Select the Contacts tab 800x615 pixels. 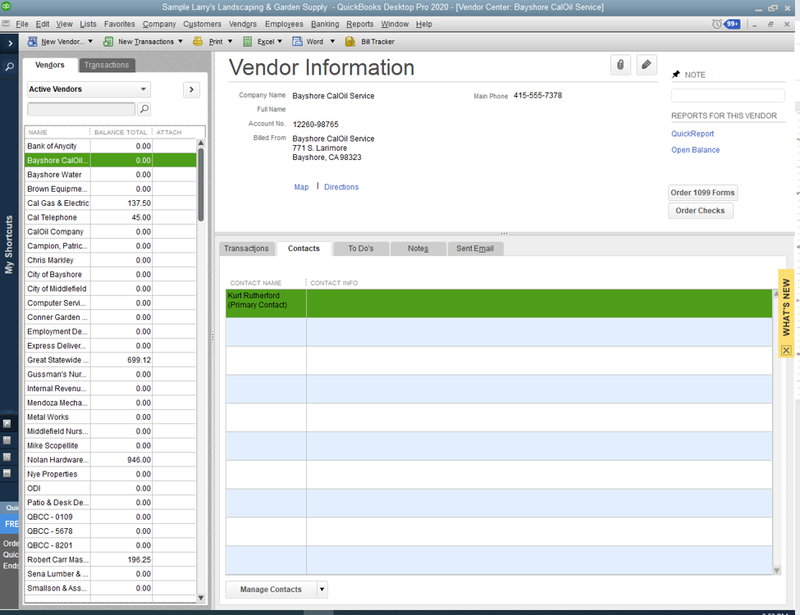(x=304, y=249)
